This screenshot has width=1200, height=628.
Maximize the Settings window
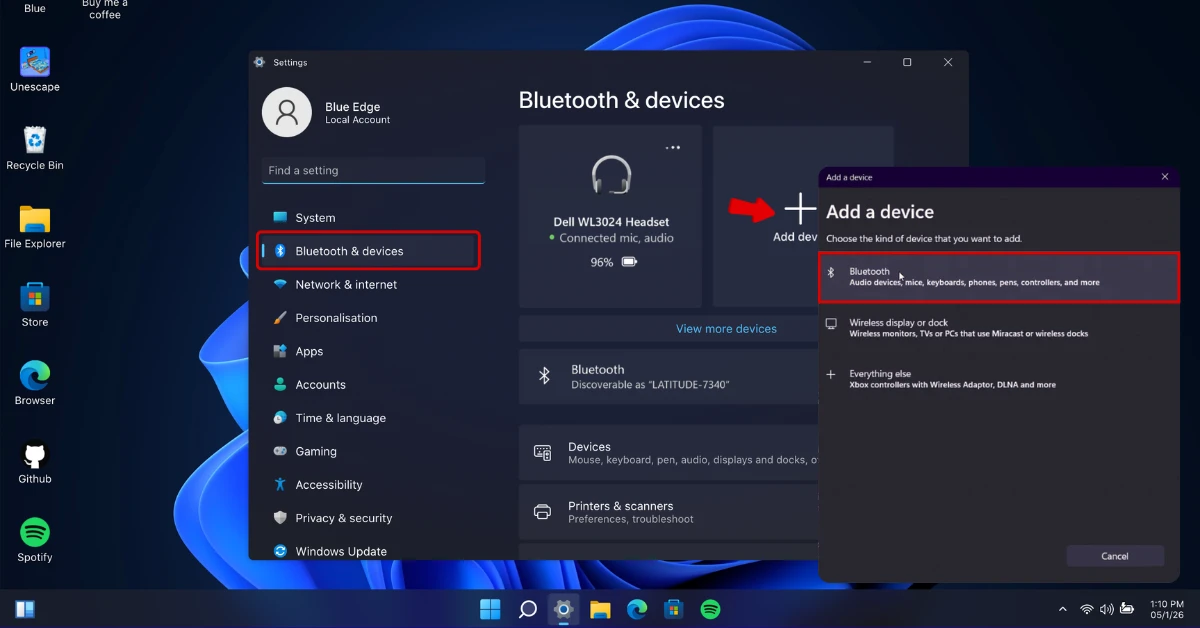pos(907,62)
